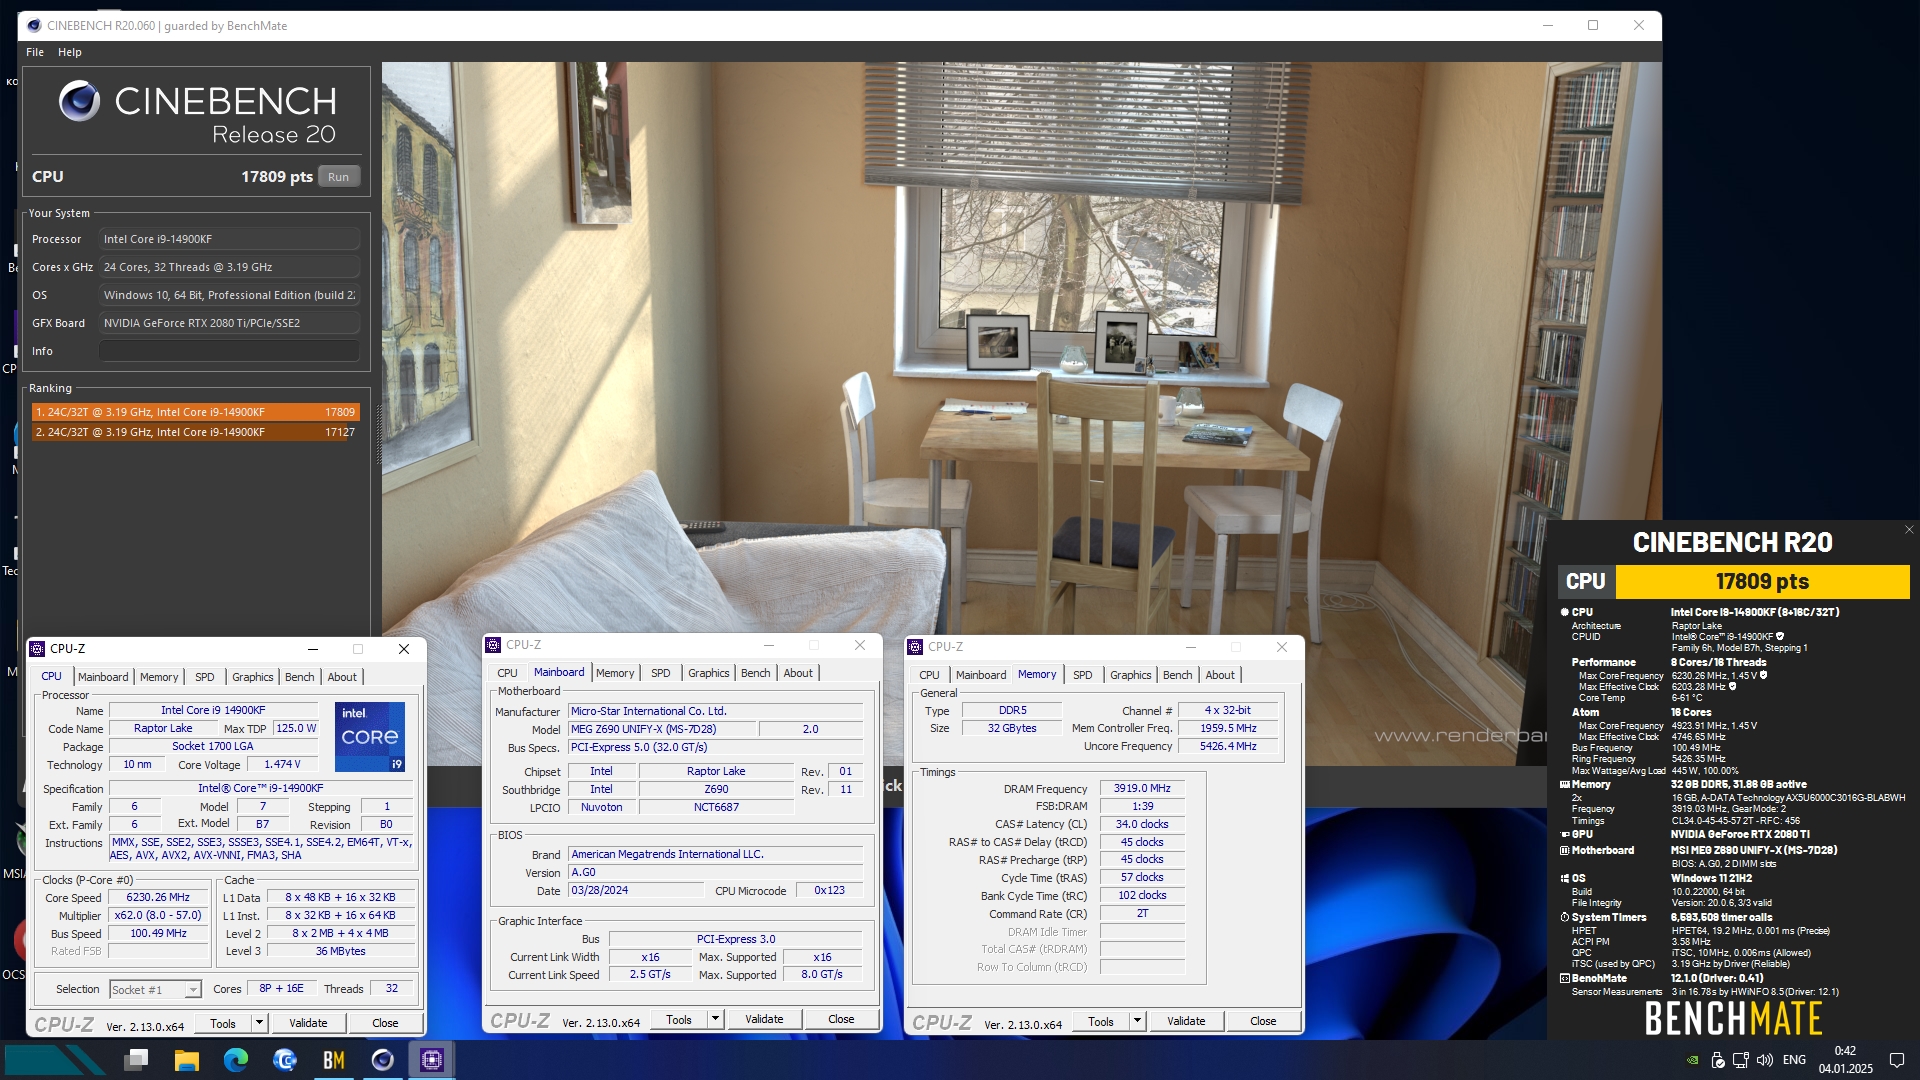Image resolution: width=1920 pixels, height=1080 pixels.
Task: Open Cinebench from the taskbar
Action: pyautogui.click(x=383, y=1060)
